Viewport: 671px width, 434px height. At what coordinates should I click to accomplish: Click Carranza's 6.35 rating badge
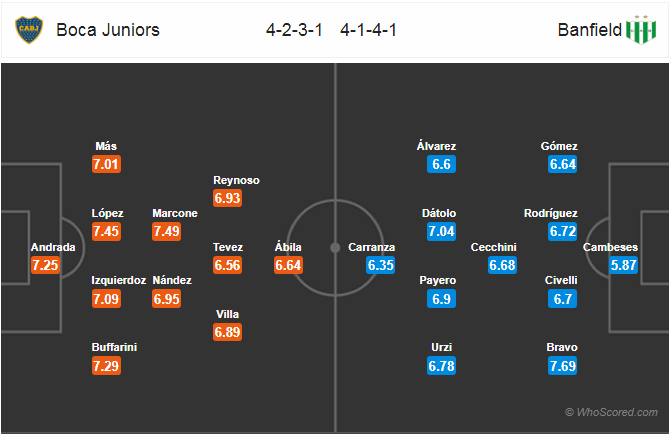click(x=380, y=265)
